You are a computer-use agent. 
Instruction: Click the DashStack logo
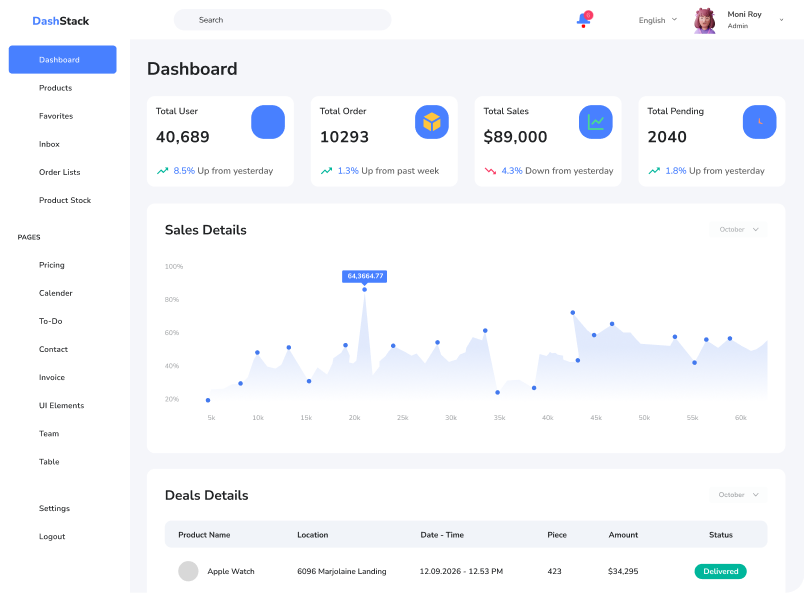[61, 21]
